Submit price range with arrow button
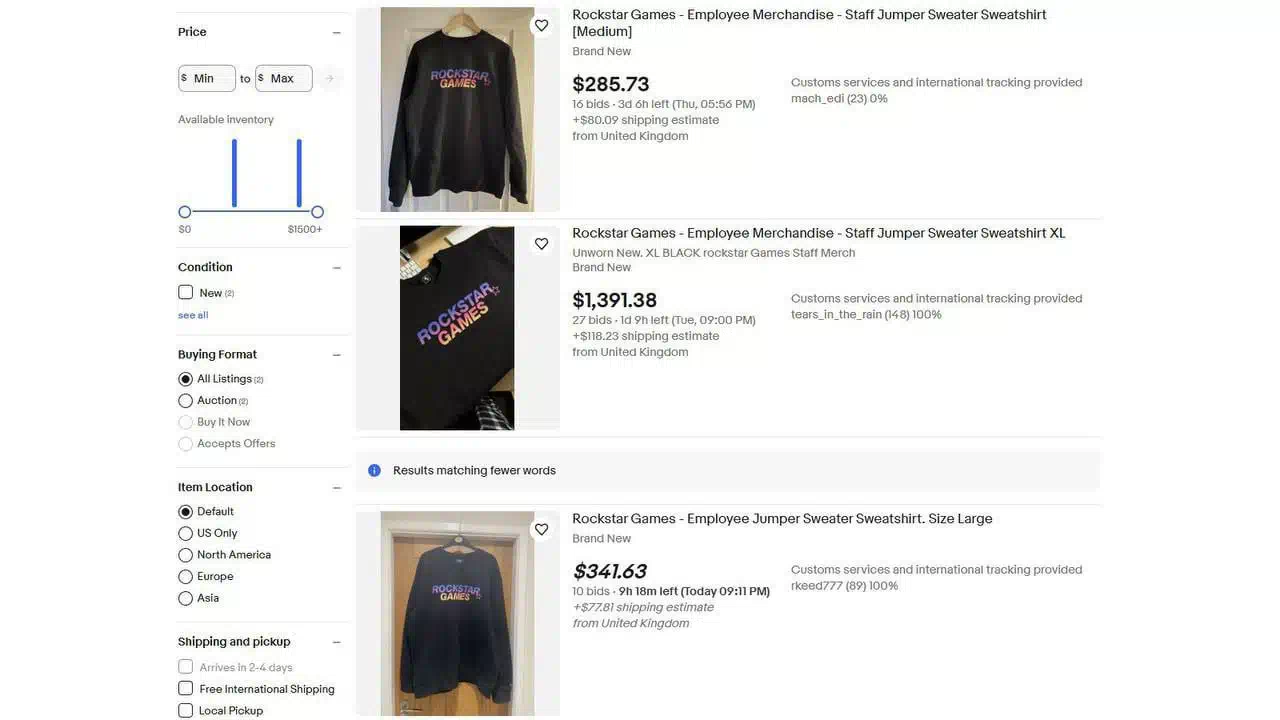 (x=330, y=78)
